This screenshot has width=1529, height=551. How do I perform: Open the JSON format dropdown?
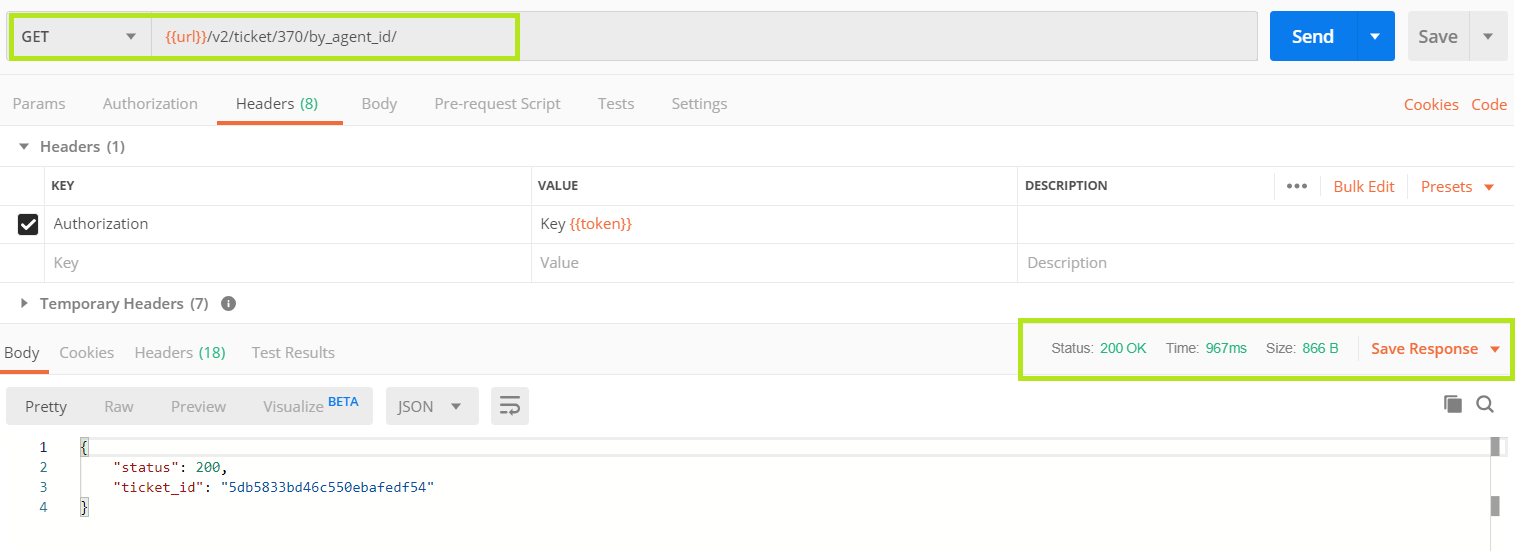[x=432, y=406]
